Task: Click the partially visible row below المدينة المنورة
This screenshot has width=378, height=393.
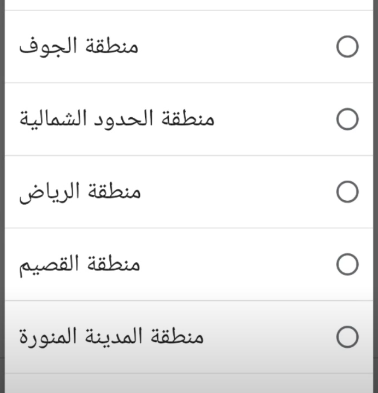Action: click(x=189, y=384)
